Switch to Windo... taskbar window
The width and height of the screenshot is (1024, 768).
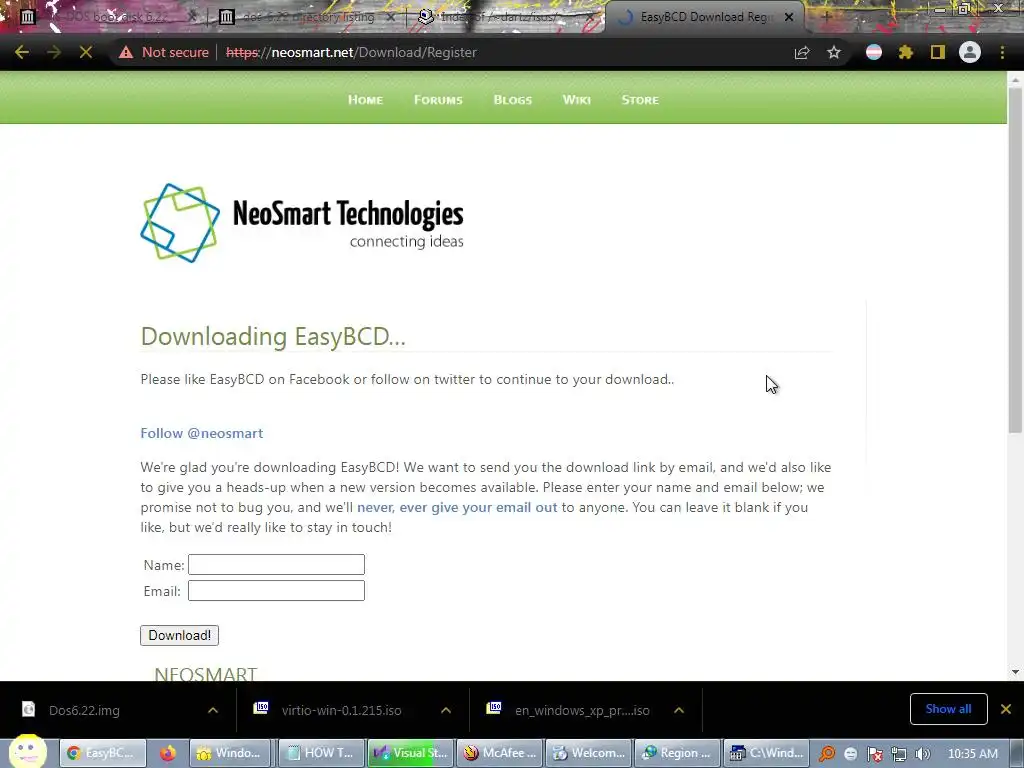tap(231, 753)
